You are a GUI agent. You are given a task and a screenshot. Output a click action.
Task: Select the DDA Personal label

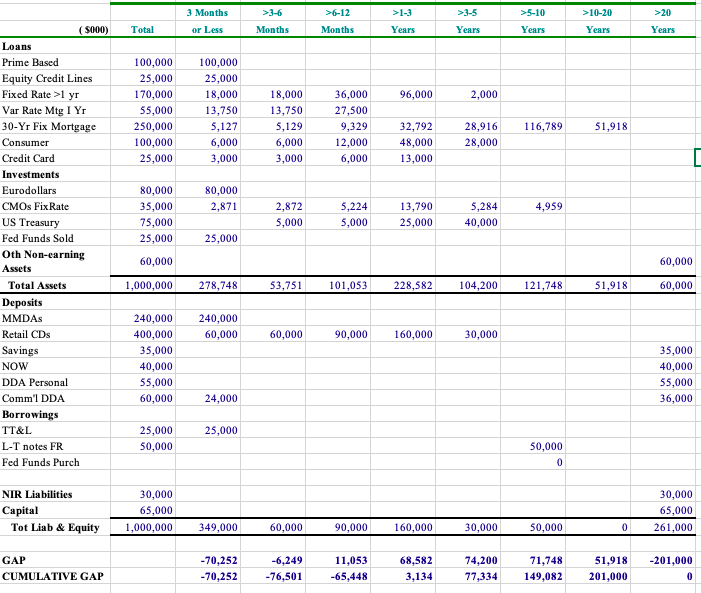(35, 382)
